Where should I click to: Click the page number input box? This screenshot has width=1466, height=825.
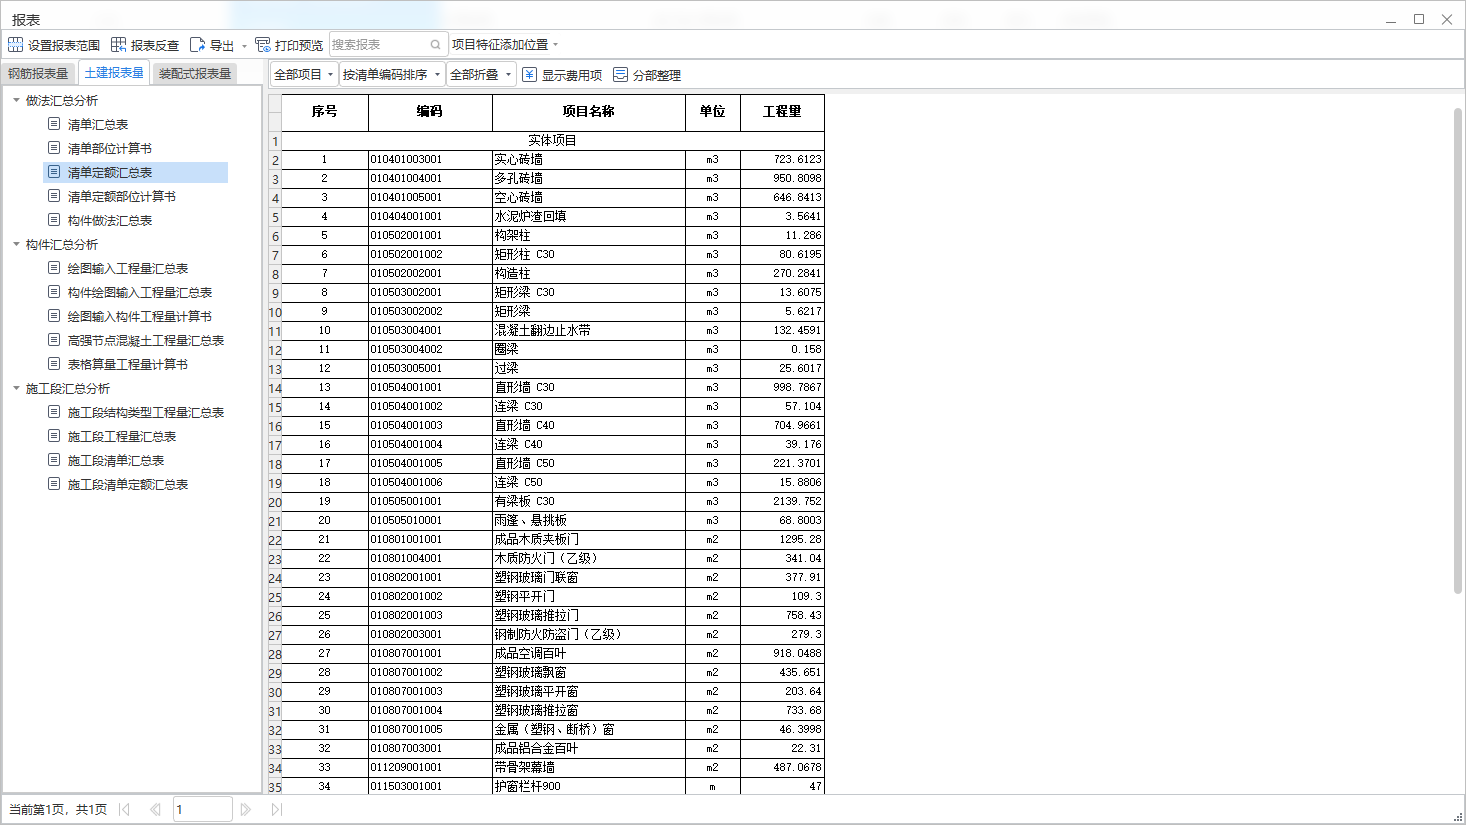click(203, 809)
